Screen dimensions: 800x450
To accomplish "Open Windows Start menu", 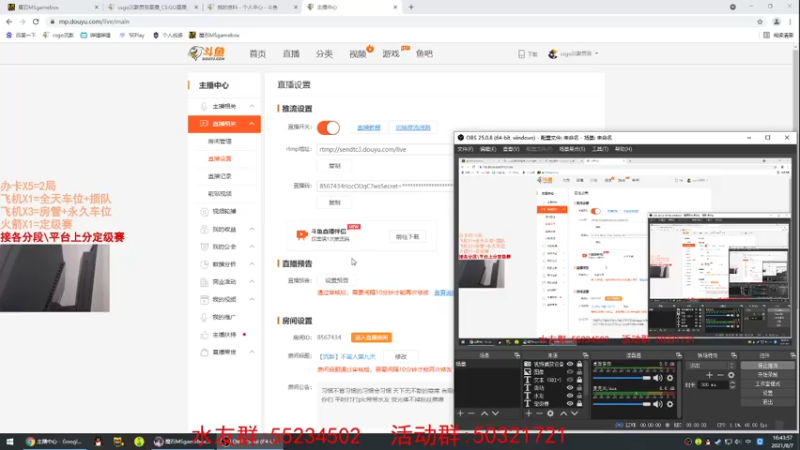I will tap(9, 441).
